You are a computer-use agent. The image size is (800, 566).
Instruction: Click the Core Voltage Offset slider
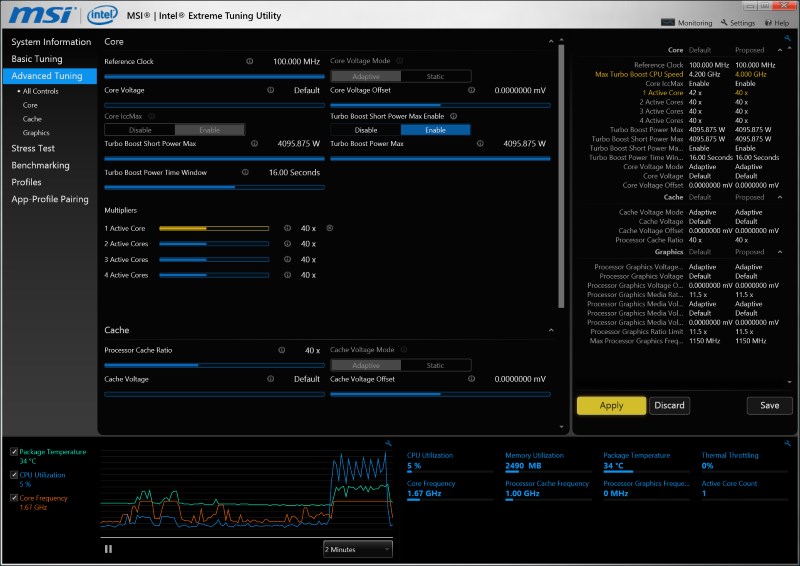440,105
